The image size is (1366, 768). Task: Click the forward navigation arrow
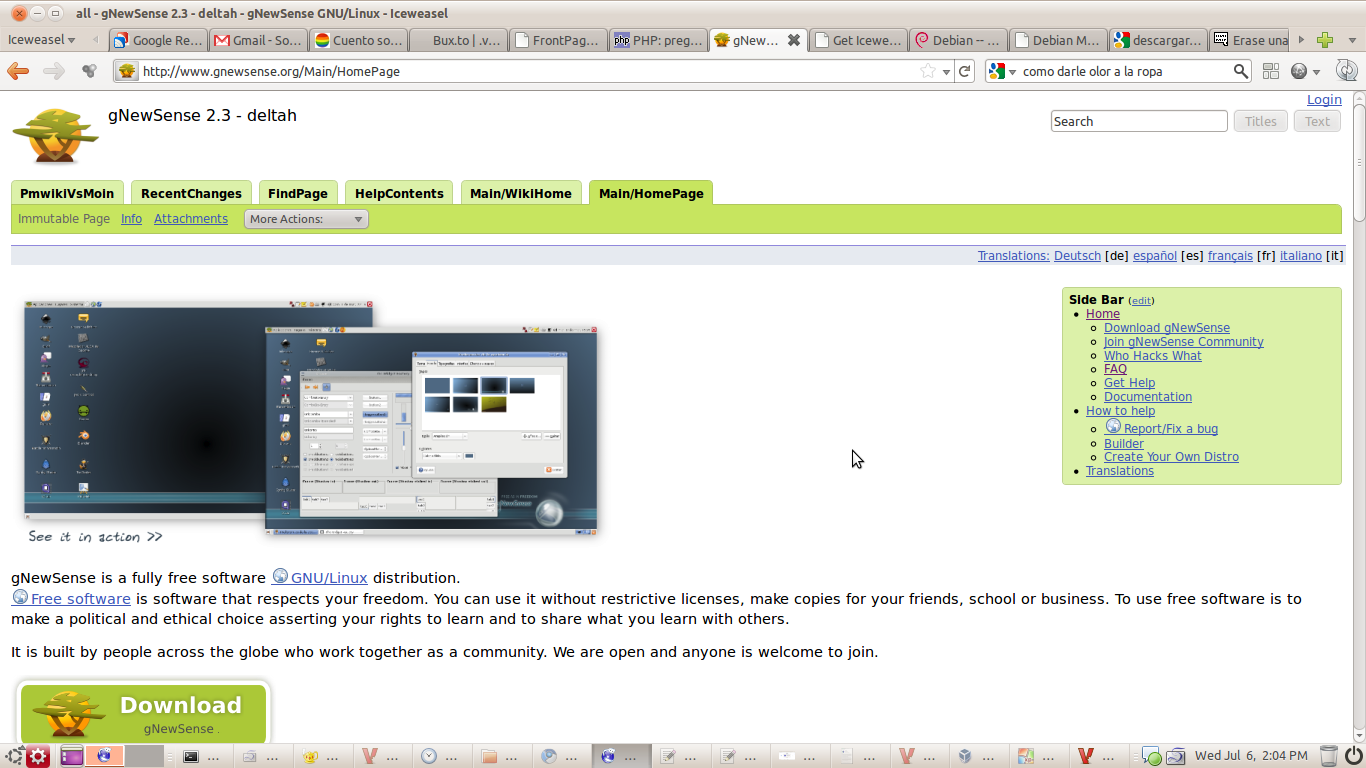click(53, 71)
